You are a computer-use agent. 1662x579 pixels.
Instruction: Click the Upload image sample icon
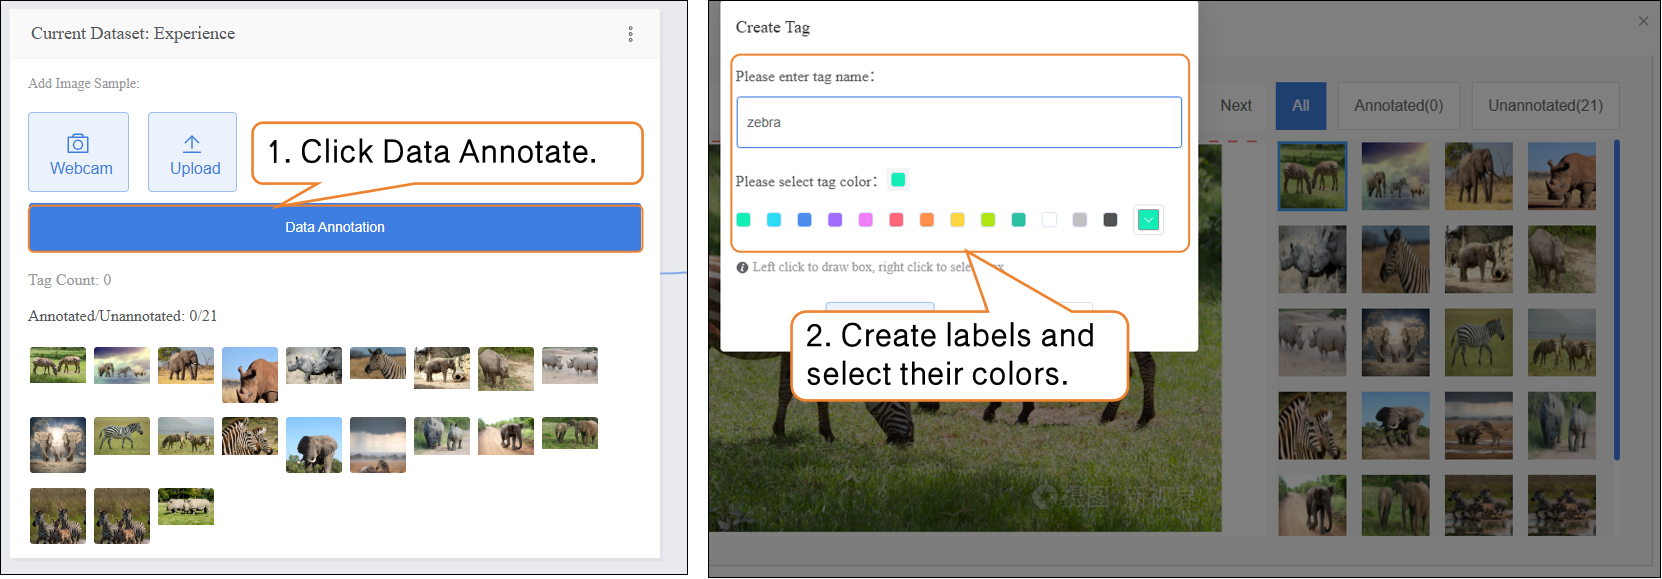(192, 144)
